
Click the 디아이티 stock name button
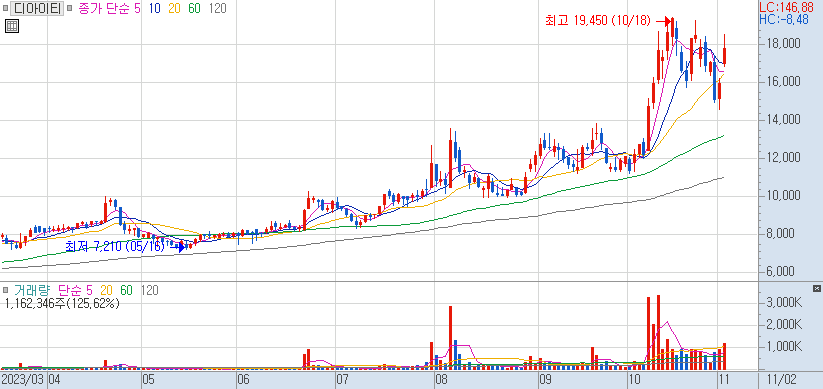(x=36, y=8)
